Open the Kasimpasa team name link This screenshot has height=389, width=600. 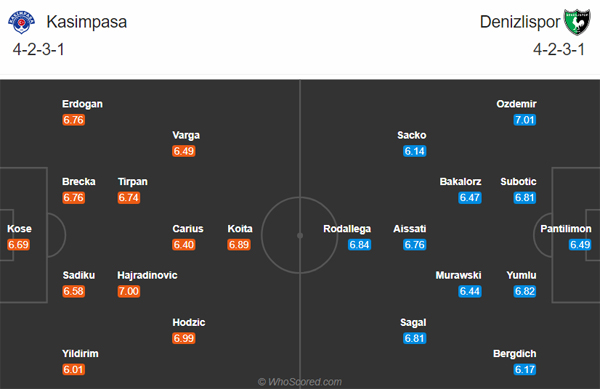pyautogui.click(x=86, y=22)
